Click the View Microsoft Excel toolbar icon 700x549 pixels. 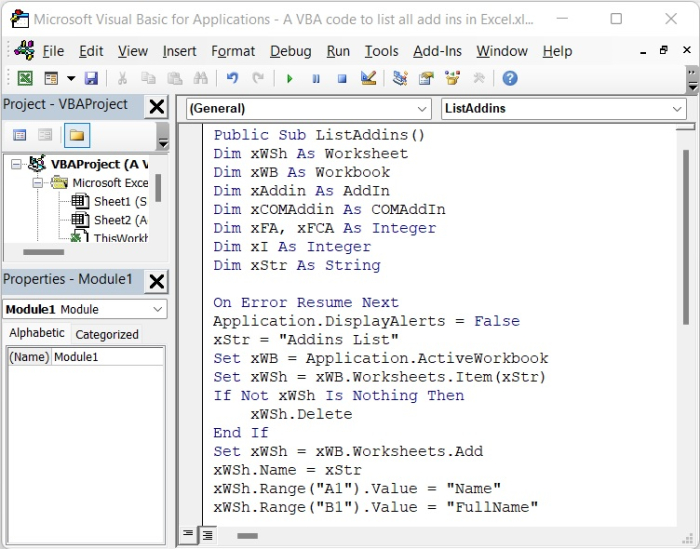(25, 79)
